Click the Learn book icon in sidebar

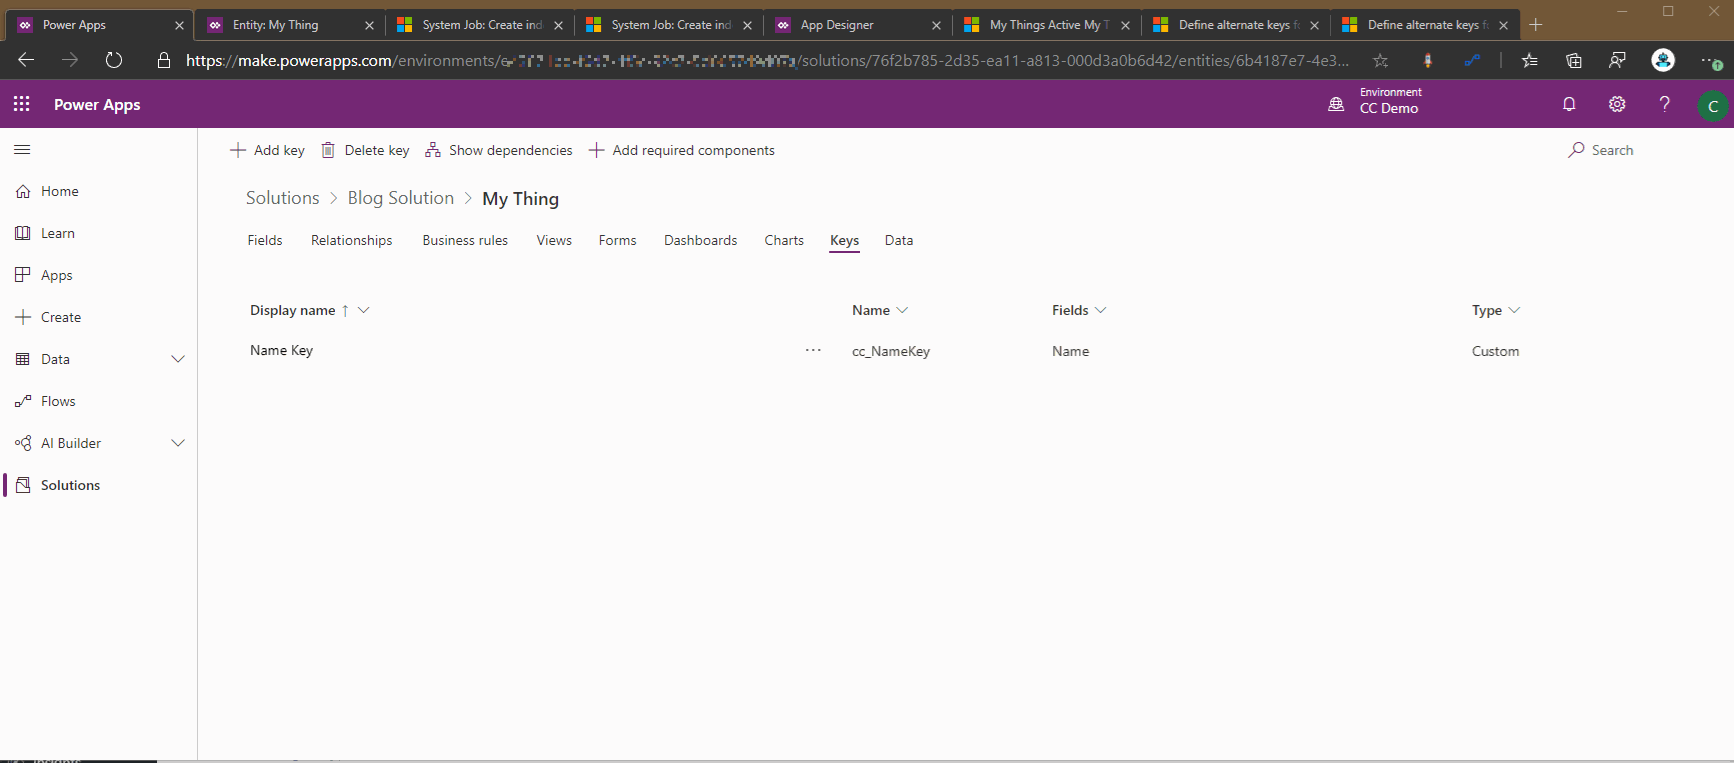tap(23, 233)
